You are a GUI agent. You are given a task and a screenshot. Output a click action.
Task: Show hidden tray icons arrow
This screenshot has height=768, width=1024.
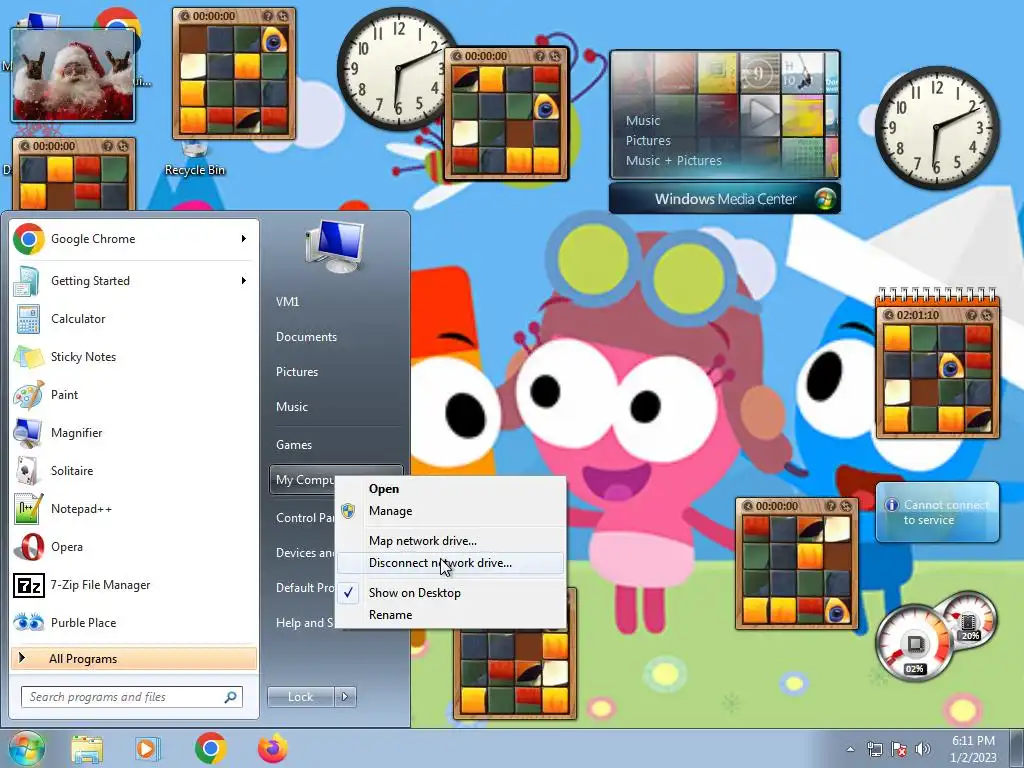point(850,749)
